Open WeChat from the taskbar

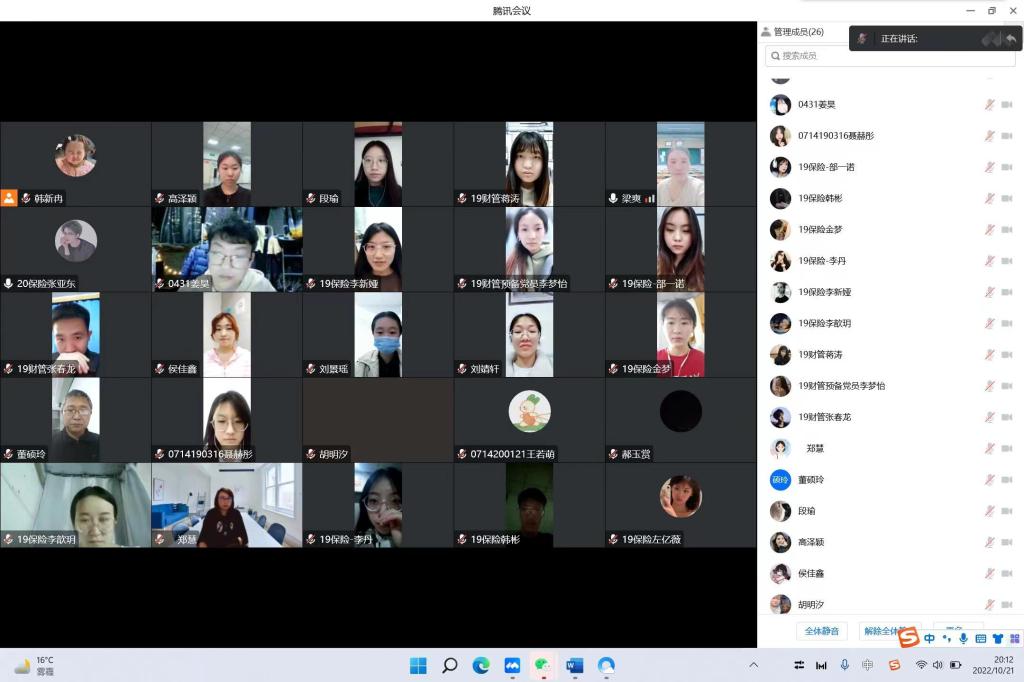pos(542,665)
